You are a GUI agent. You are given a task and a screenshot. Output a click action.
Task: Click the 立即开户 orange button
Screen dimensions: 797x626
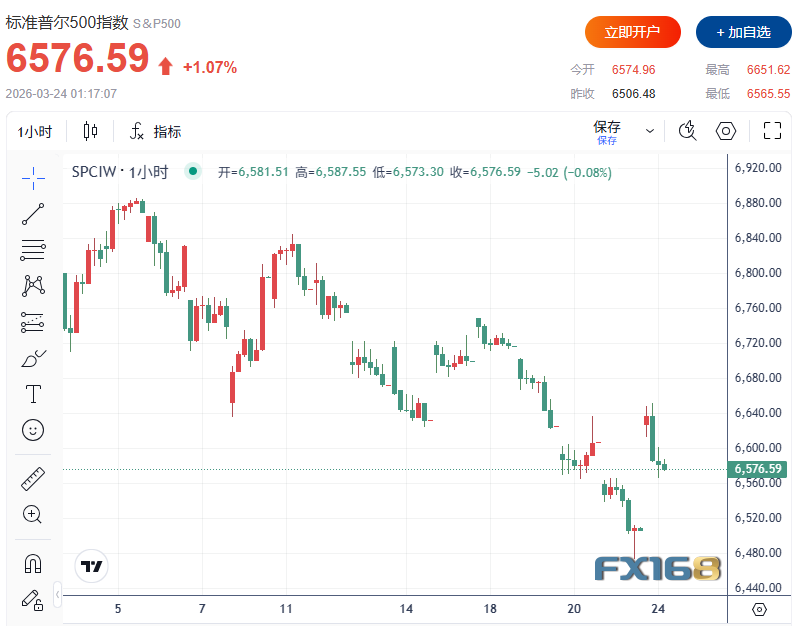click(632, 32)
